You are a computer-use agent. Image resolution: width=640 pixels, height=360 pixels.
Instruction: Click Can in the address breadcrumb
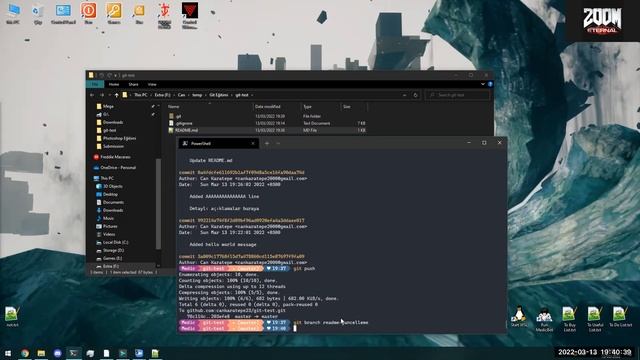(x=181, y=95)
